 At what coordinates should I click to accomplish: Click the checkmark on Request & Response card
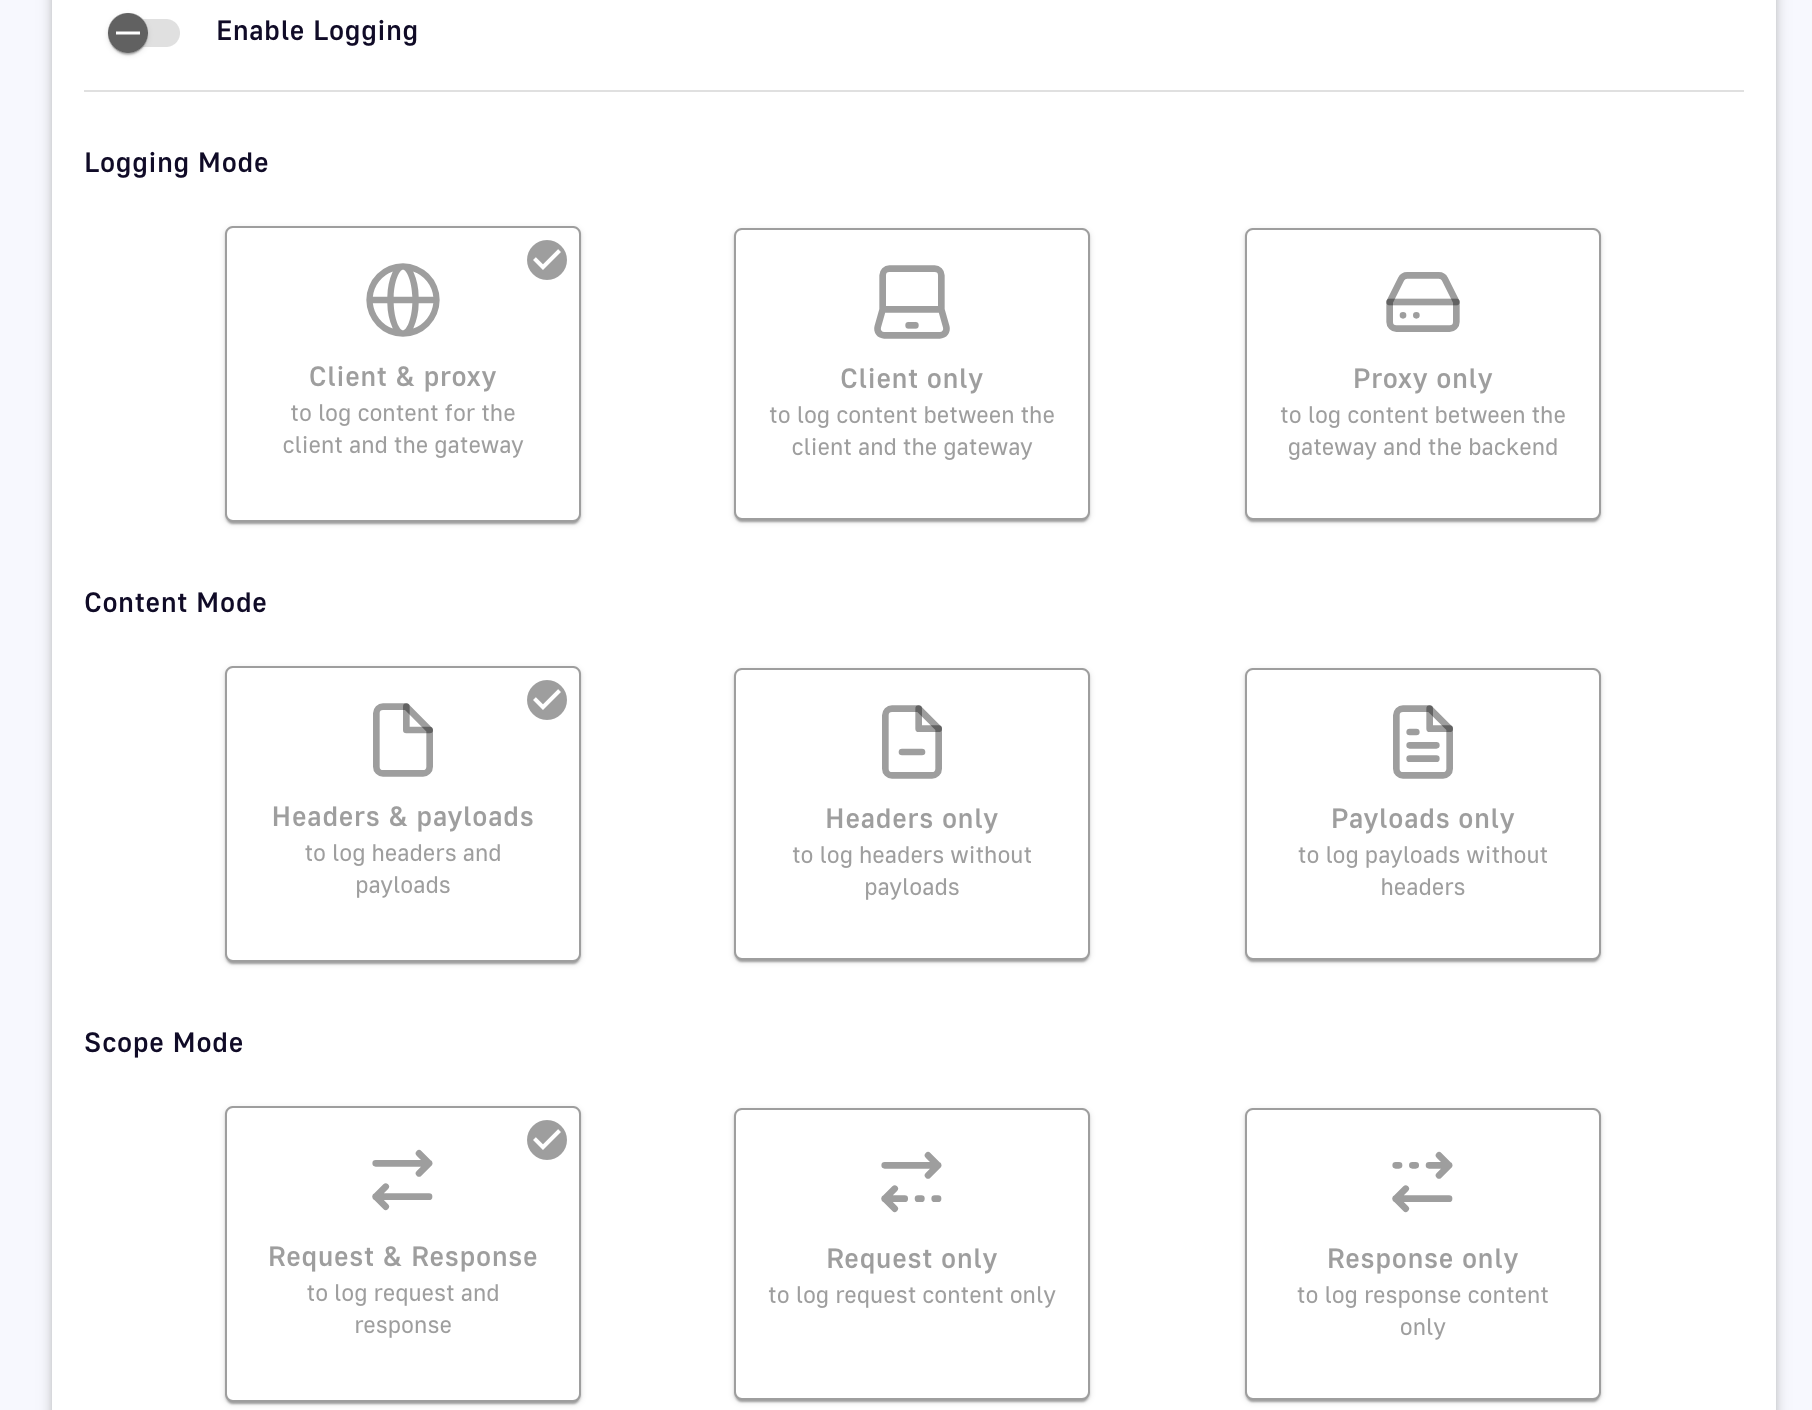546,1138
